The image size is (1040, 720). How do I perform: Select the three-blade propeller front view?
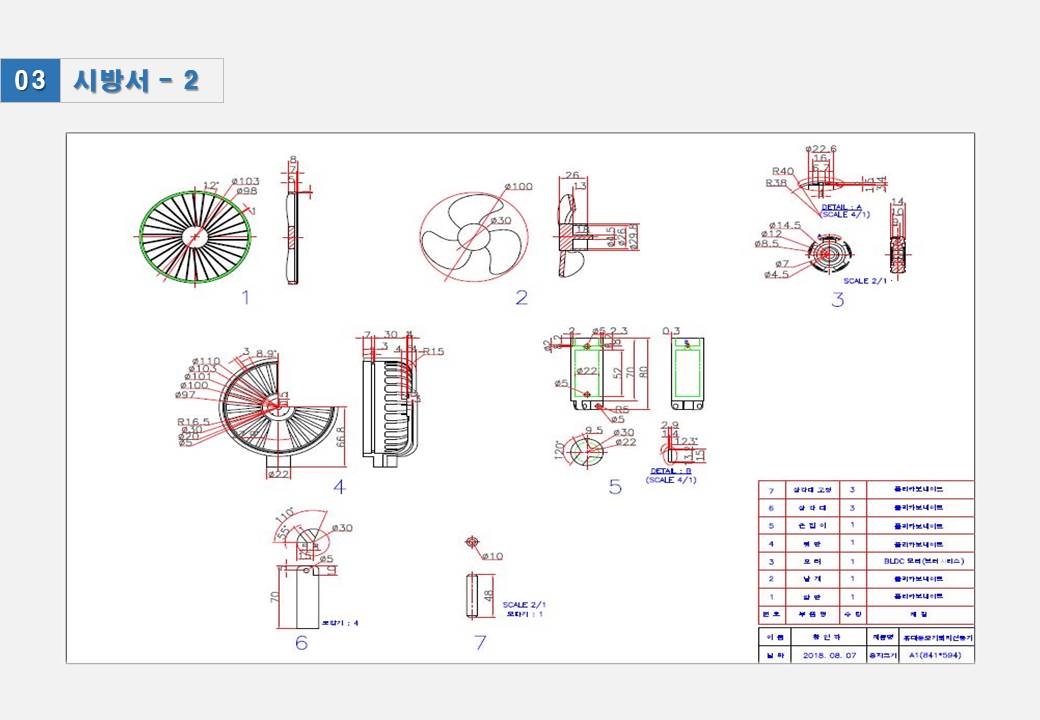click(x=471, y=240)
